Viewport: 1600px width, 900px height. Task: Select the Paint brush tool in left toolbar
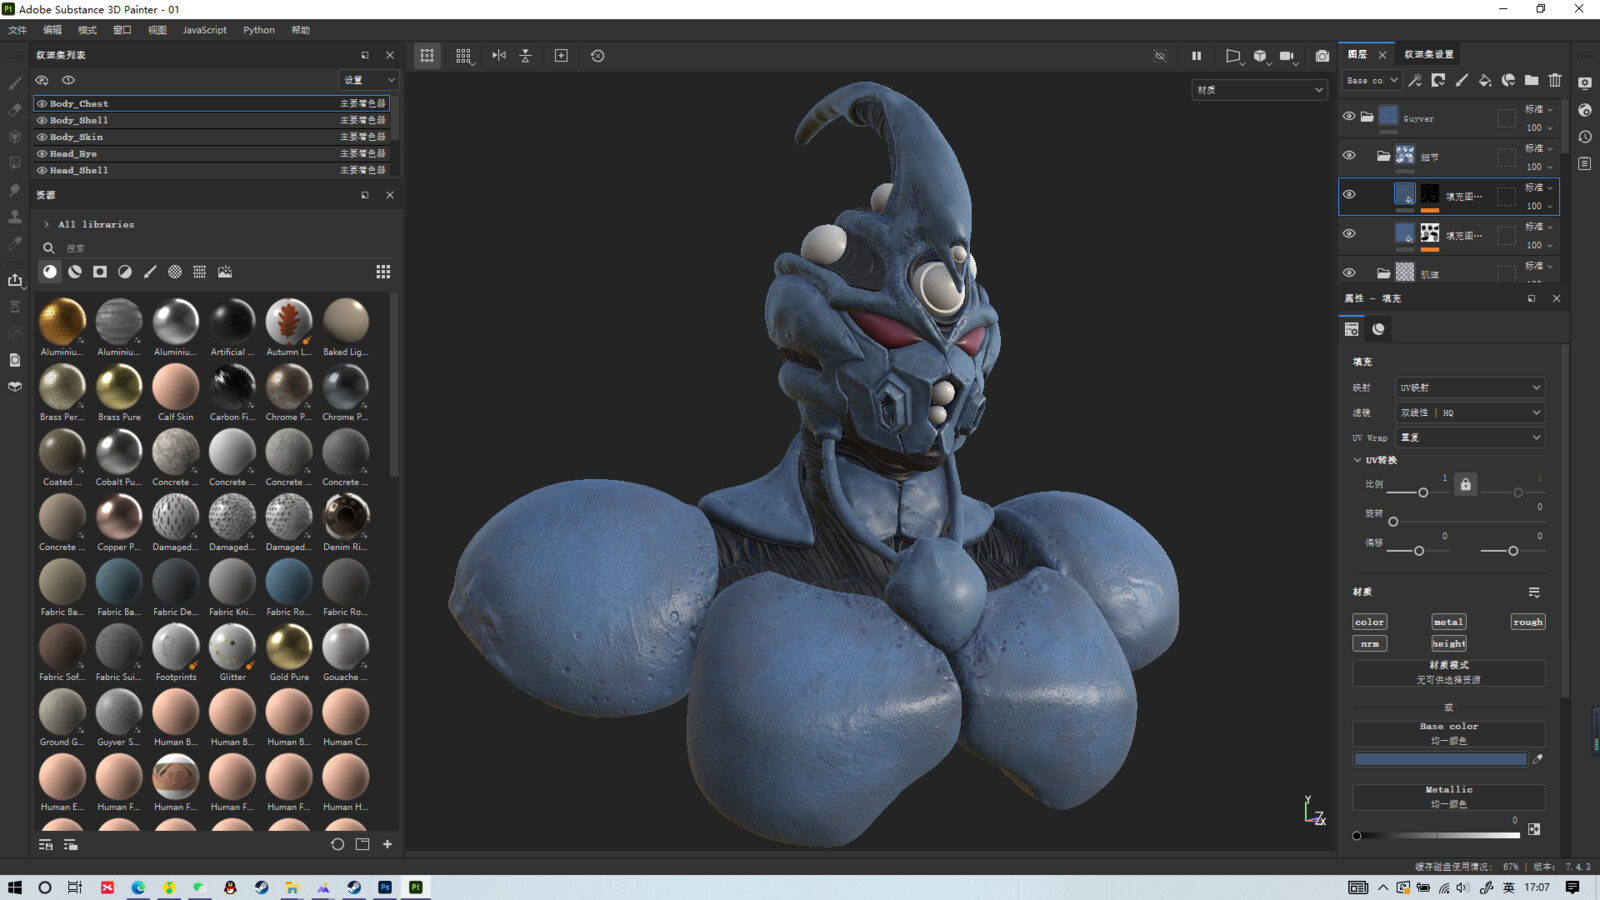[15, 83]
